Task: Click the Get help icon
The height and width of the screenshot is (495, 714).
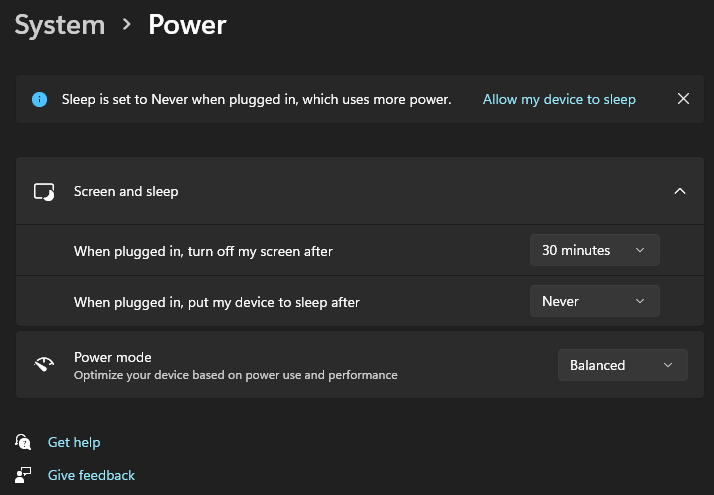Action: pyautogui.click(x=23, y=442)
